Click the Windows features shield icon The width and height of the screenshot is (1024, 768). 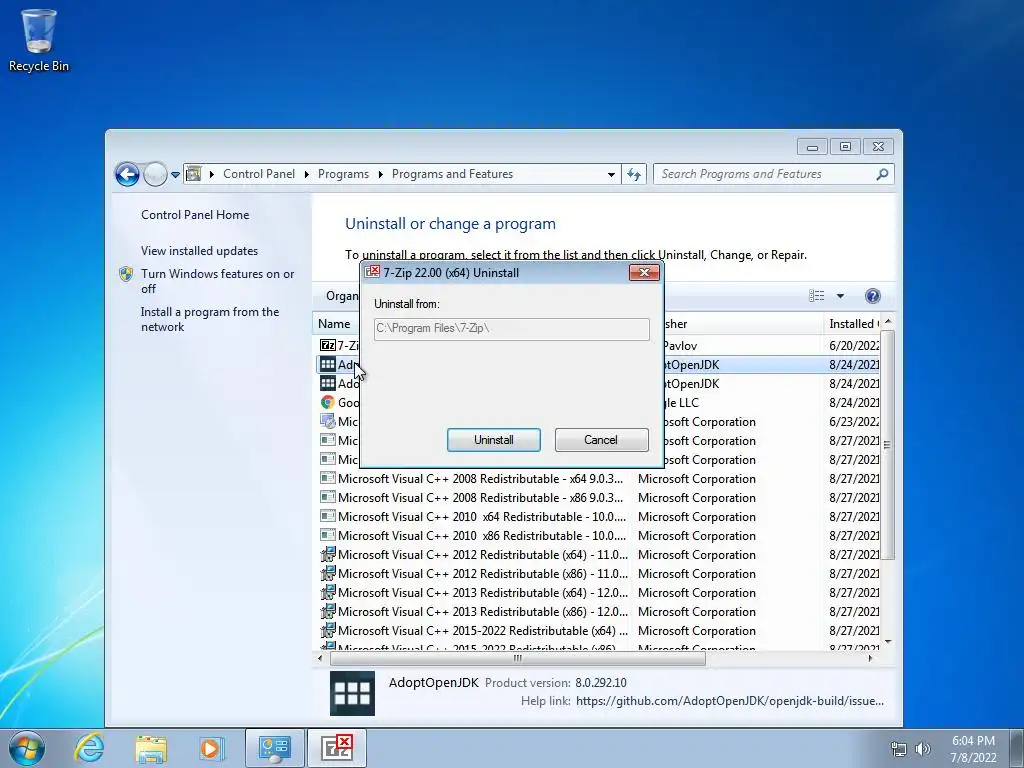coord(126,274)
